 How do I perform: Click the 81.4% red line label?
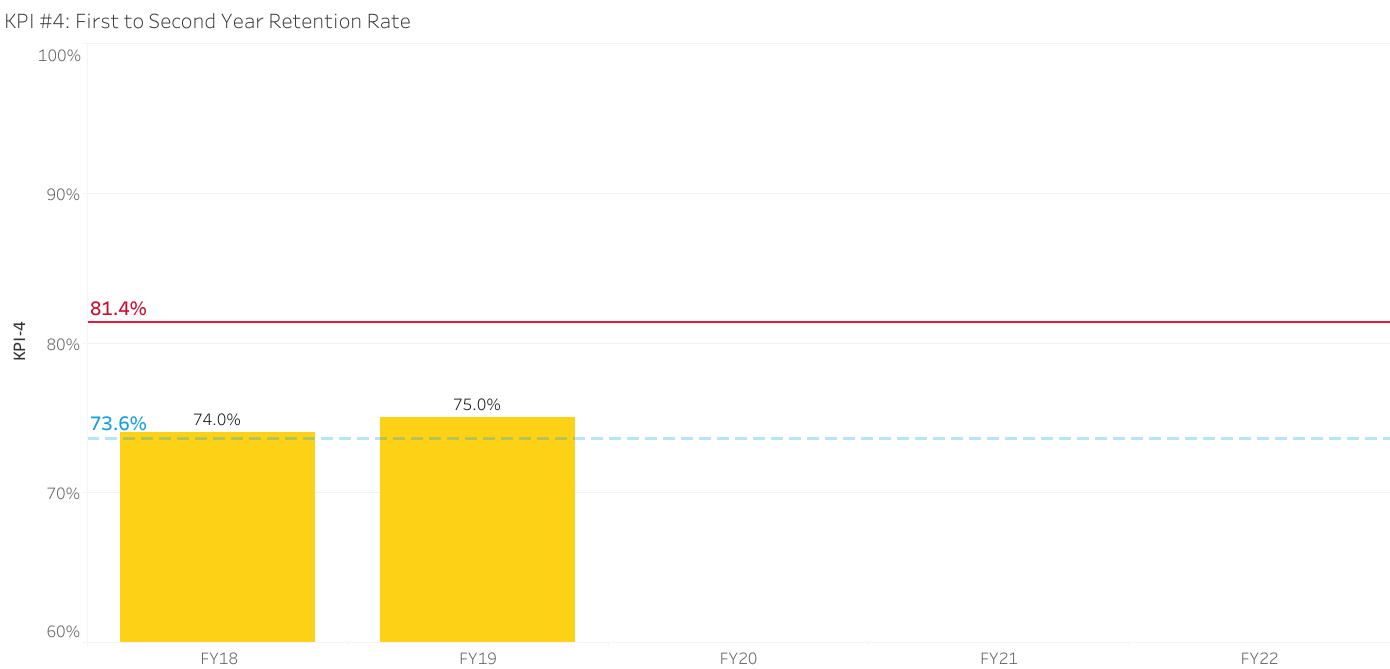point(118,309)
